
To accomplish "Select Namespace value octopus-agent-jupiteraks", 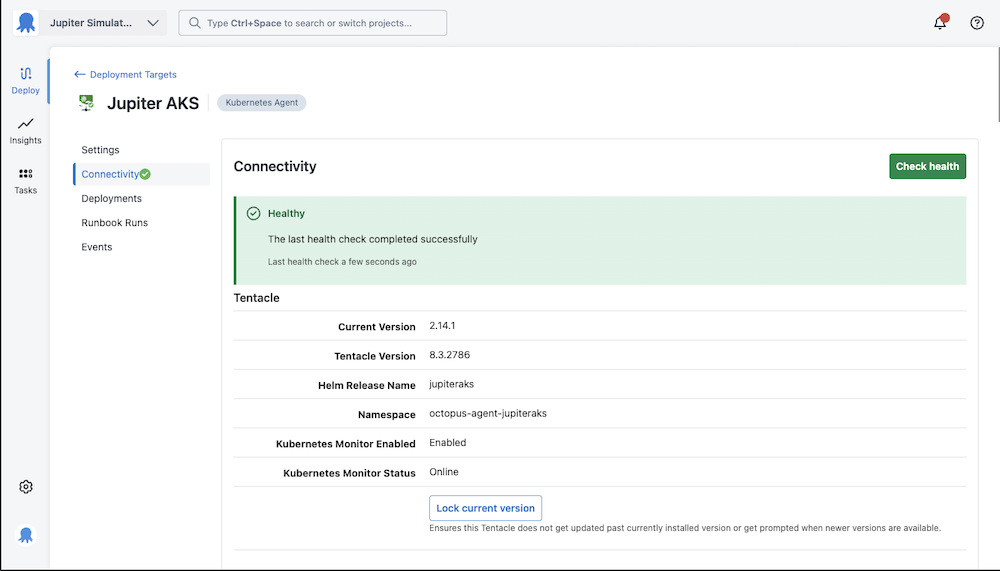I will click(488, 413).
